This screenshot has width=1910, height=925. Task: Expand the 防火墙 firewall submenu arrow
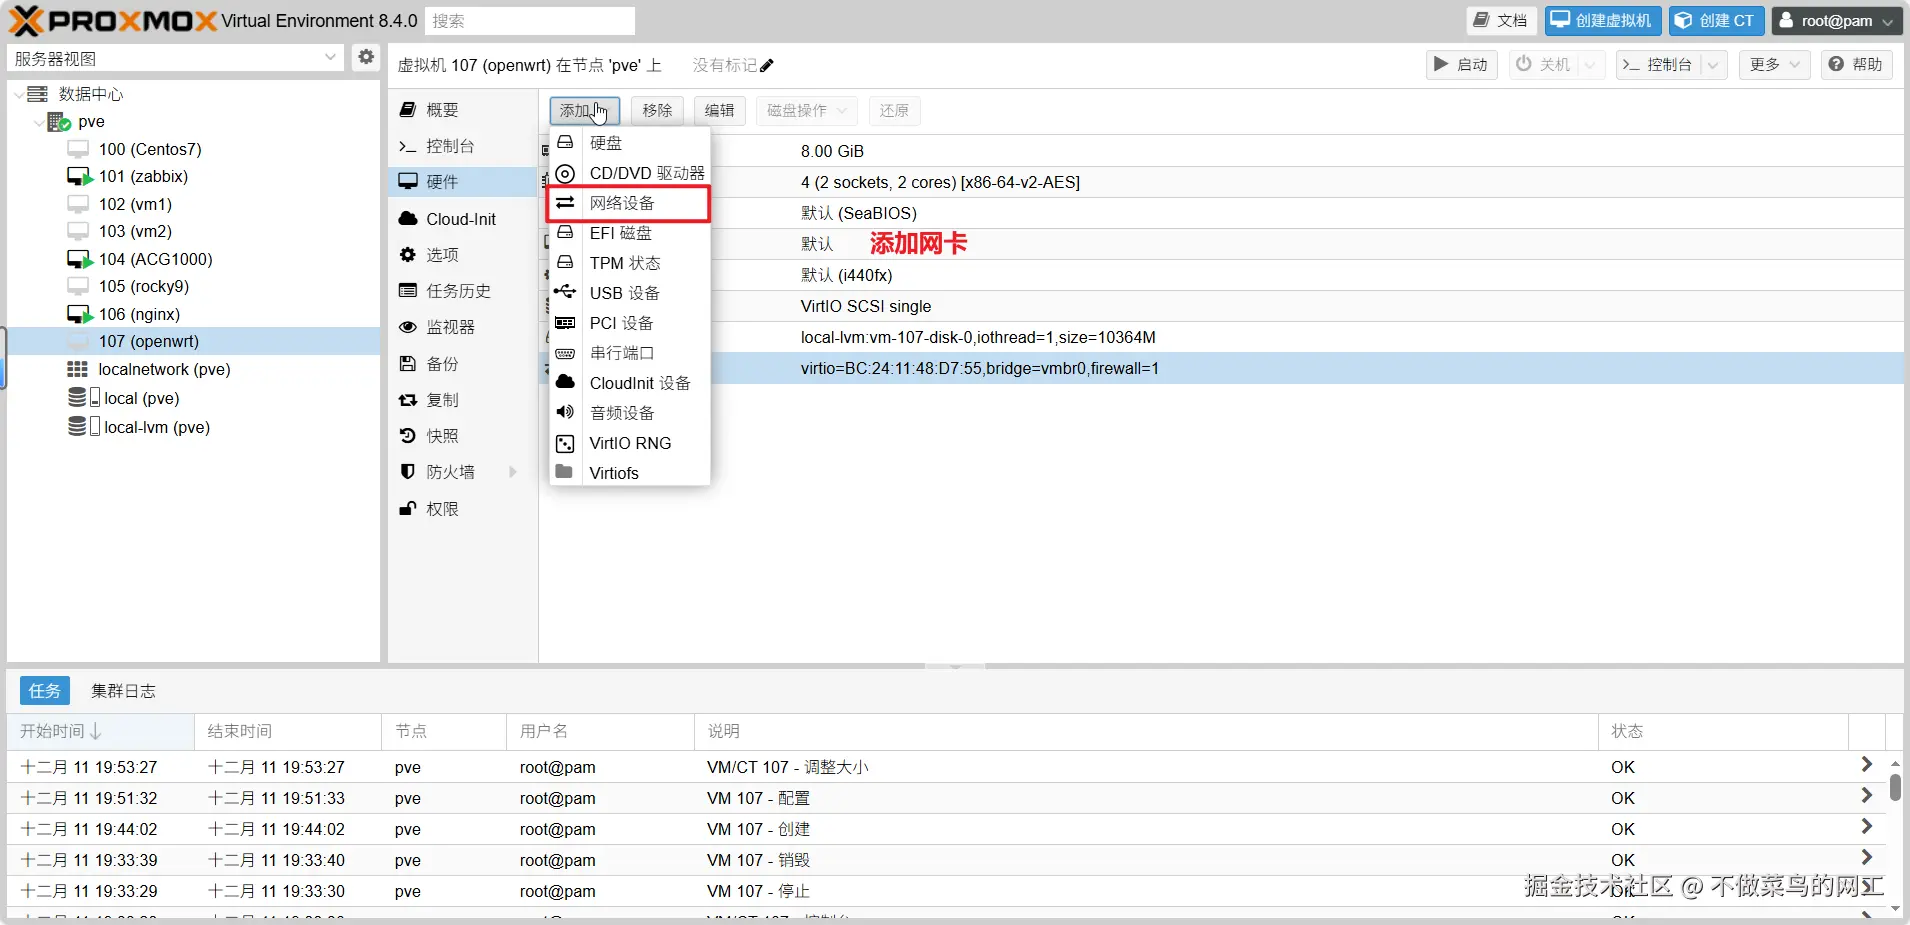[x=513, y=472]
